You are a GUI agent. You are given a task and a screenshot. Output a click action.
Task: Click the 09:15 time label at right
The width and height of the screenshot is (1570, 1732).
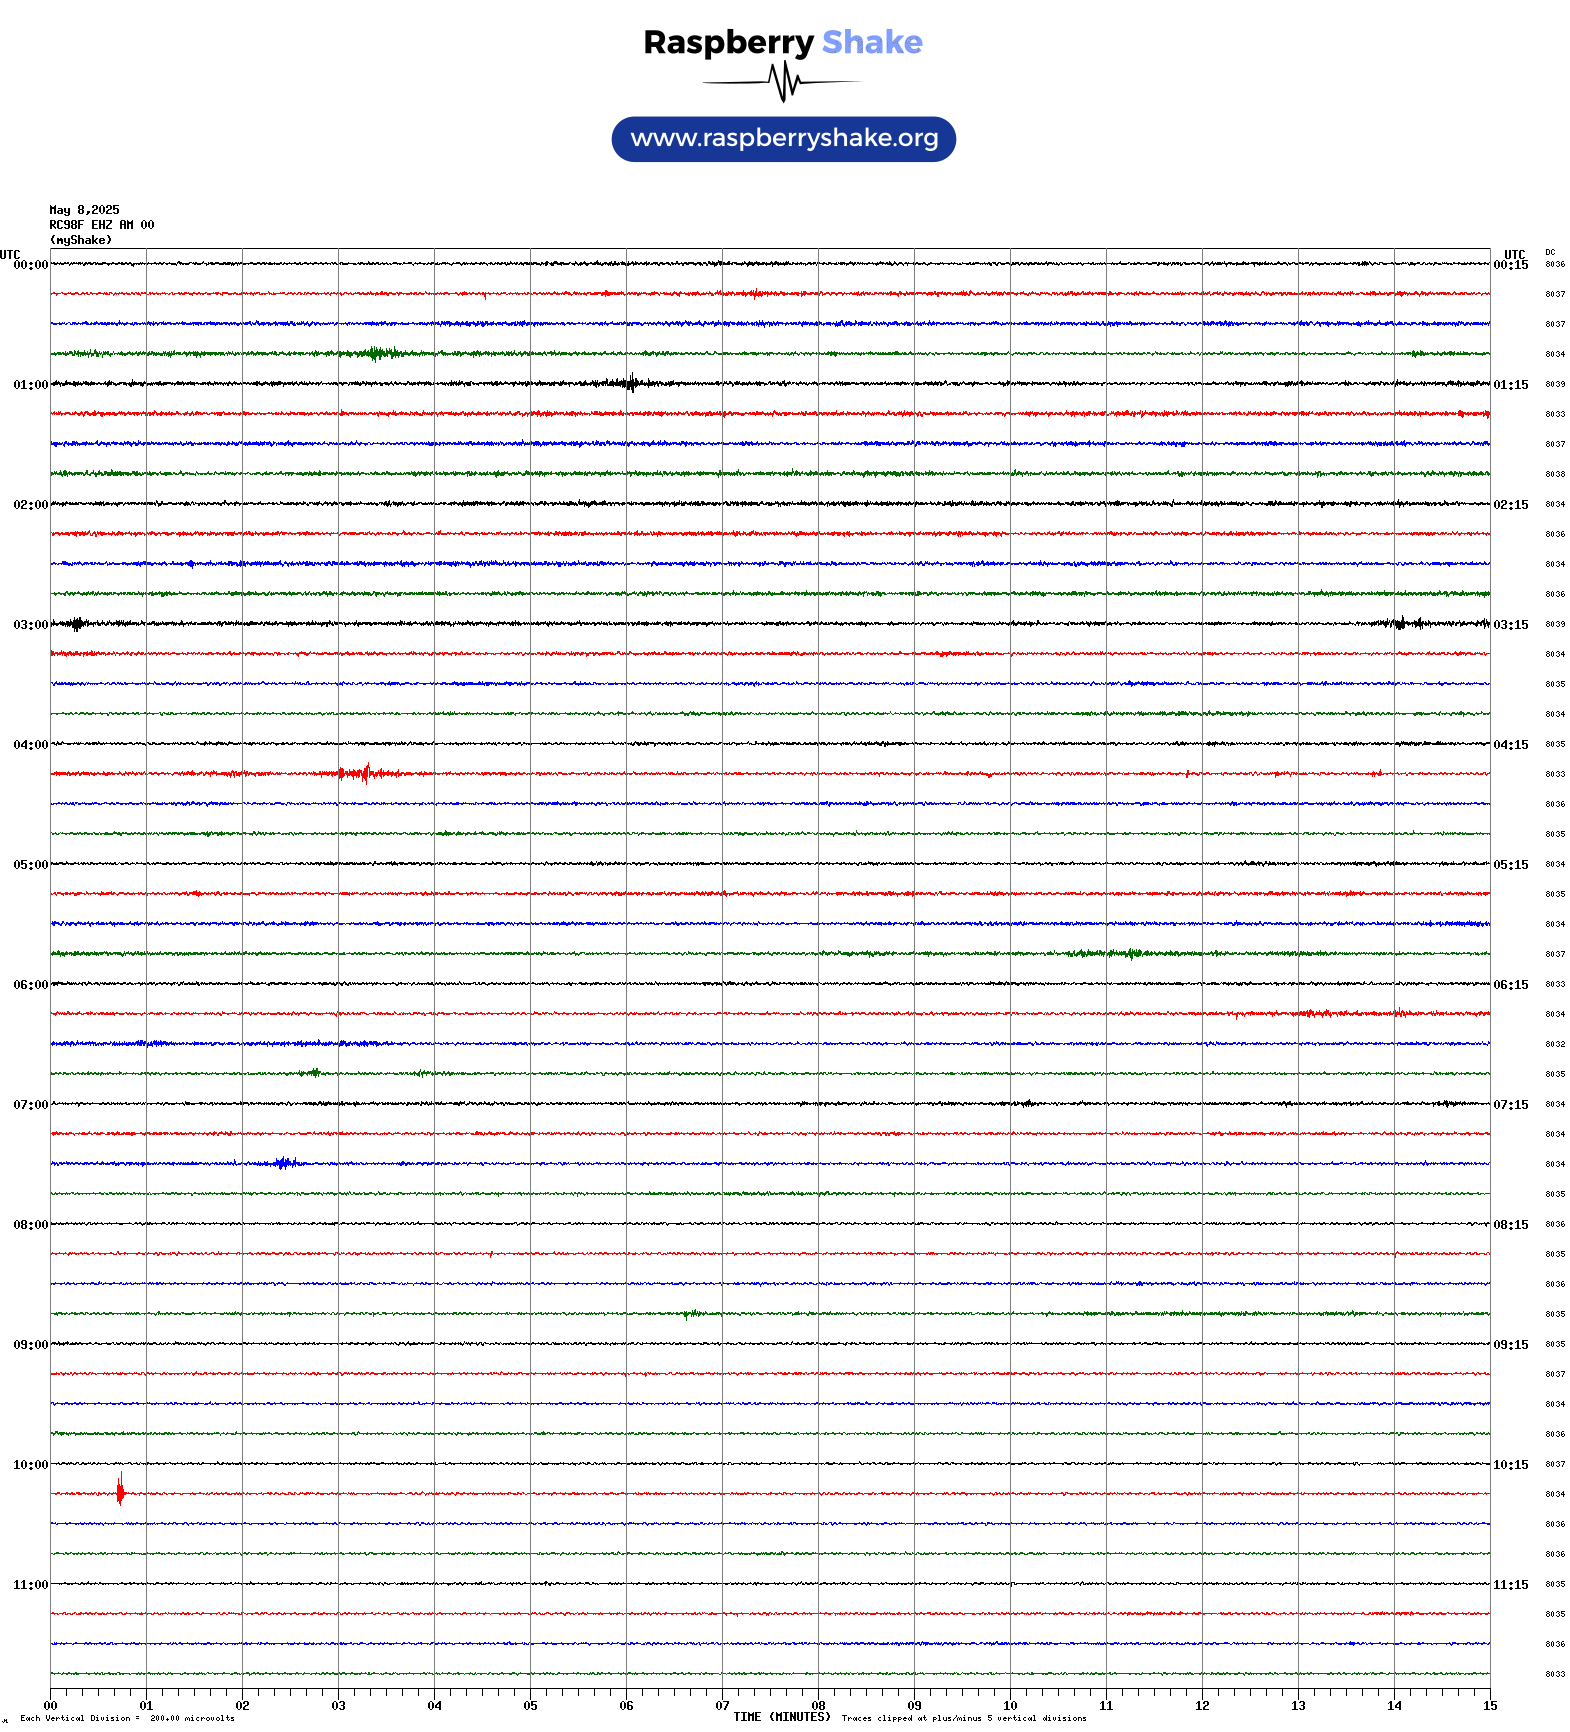click(1511, 1345)
